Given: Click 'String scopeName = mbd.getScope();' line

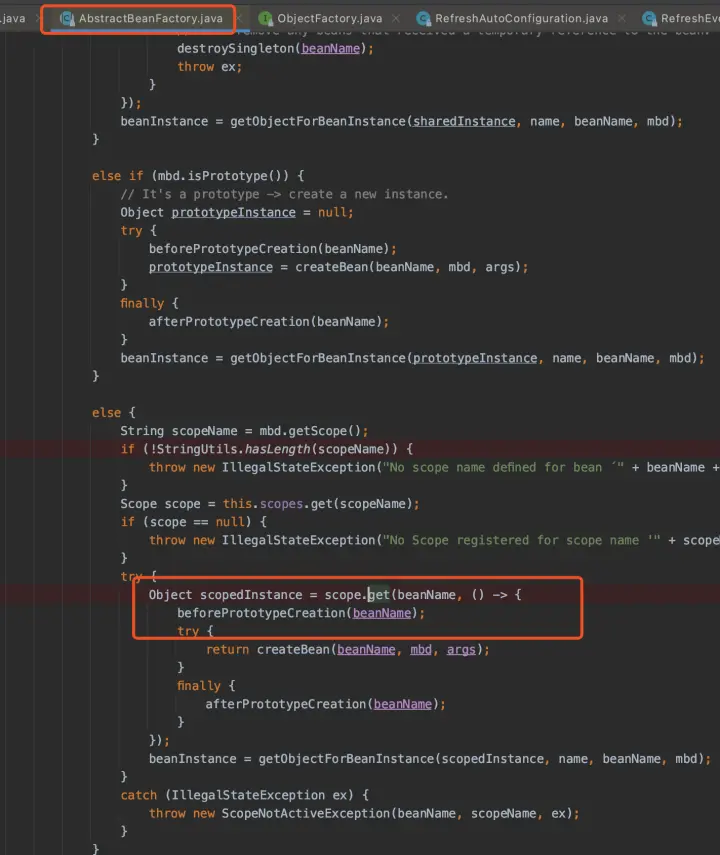Looking at the screenshot, I should click(x=244, y=431).
